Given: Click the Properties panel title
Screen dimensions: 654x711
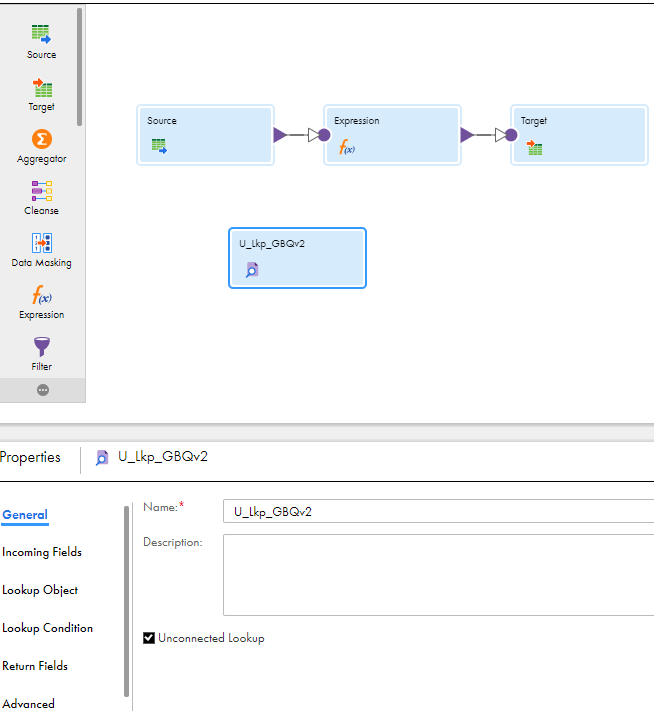Looking at the screenshot, I should pyautogui.click(x=30, y=457).
